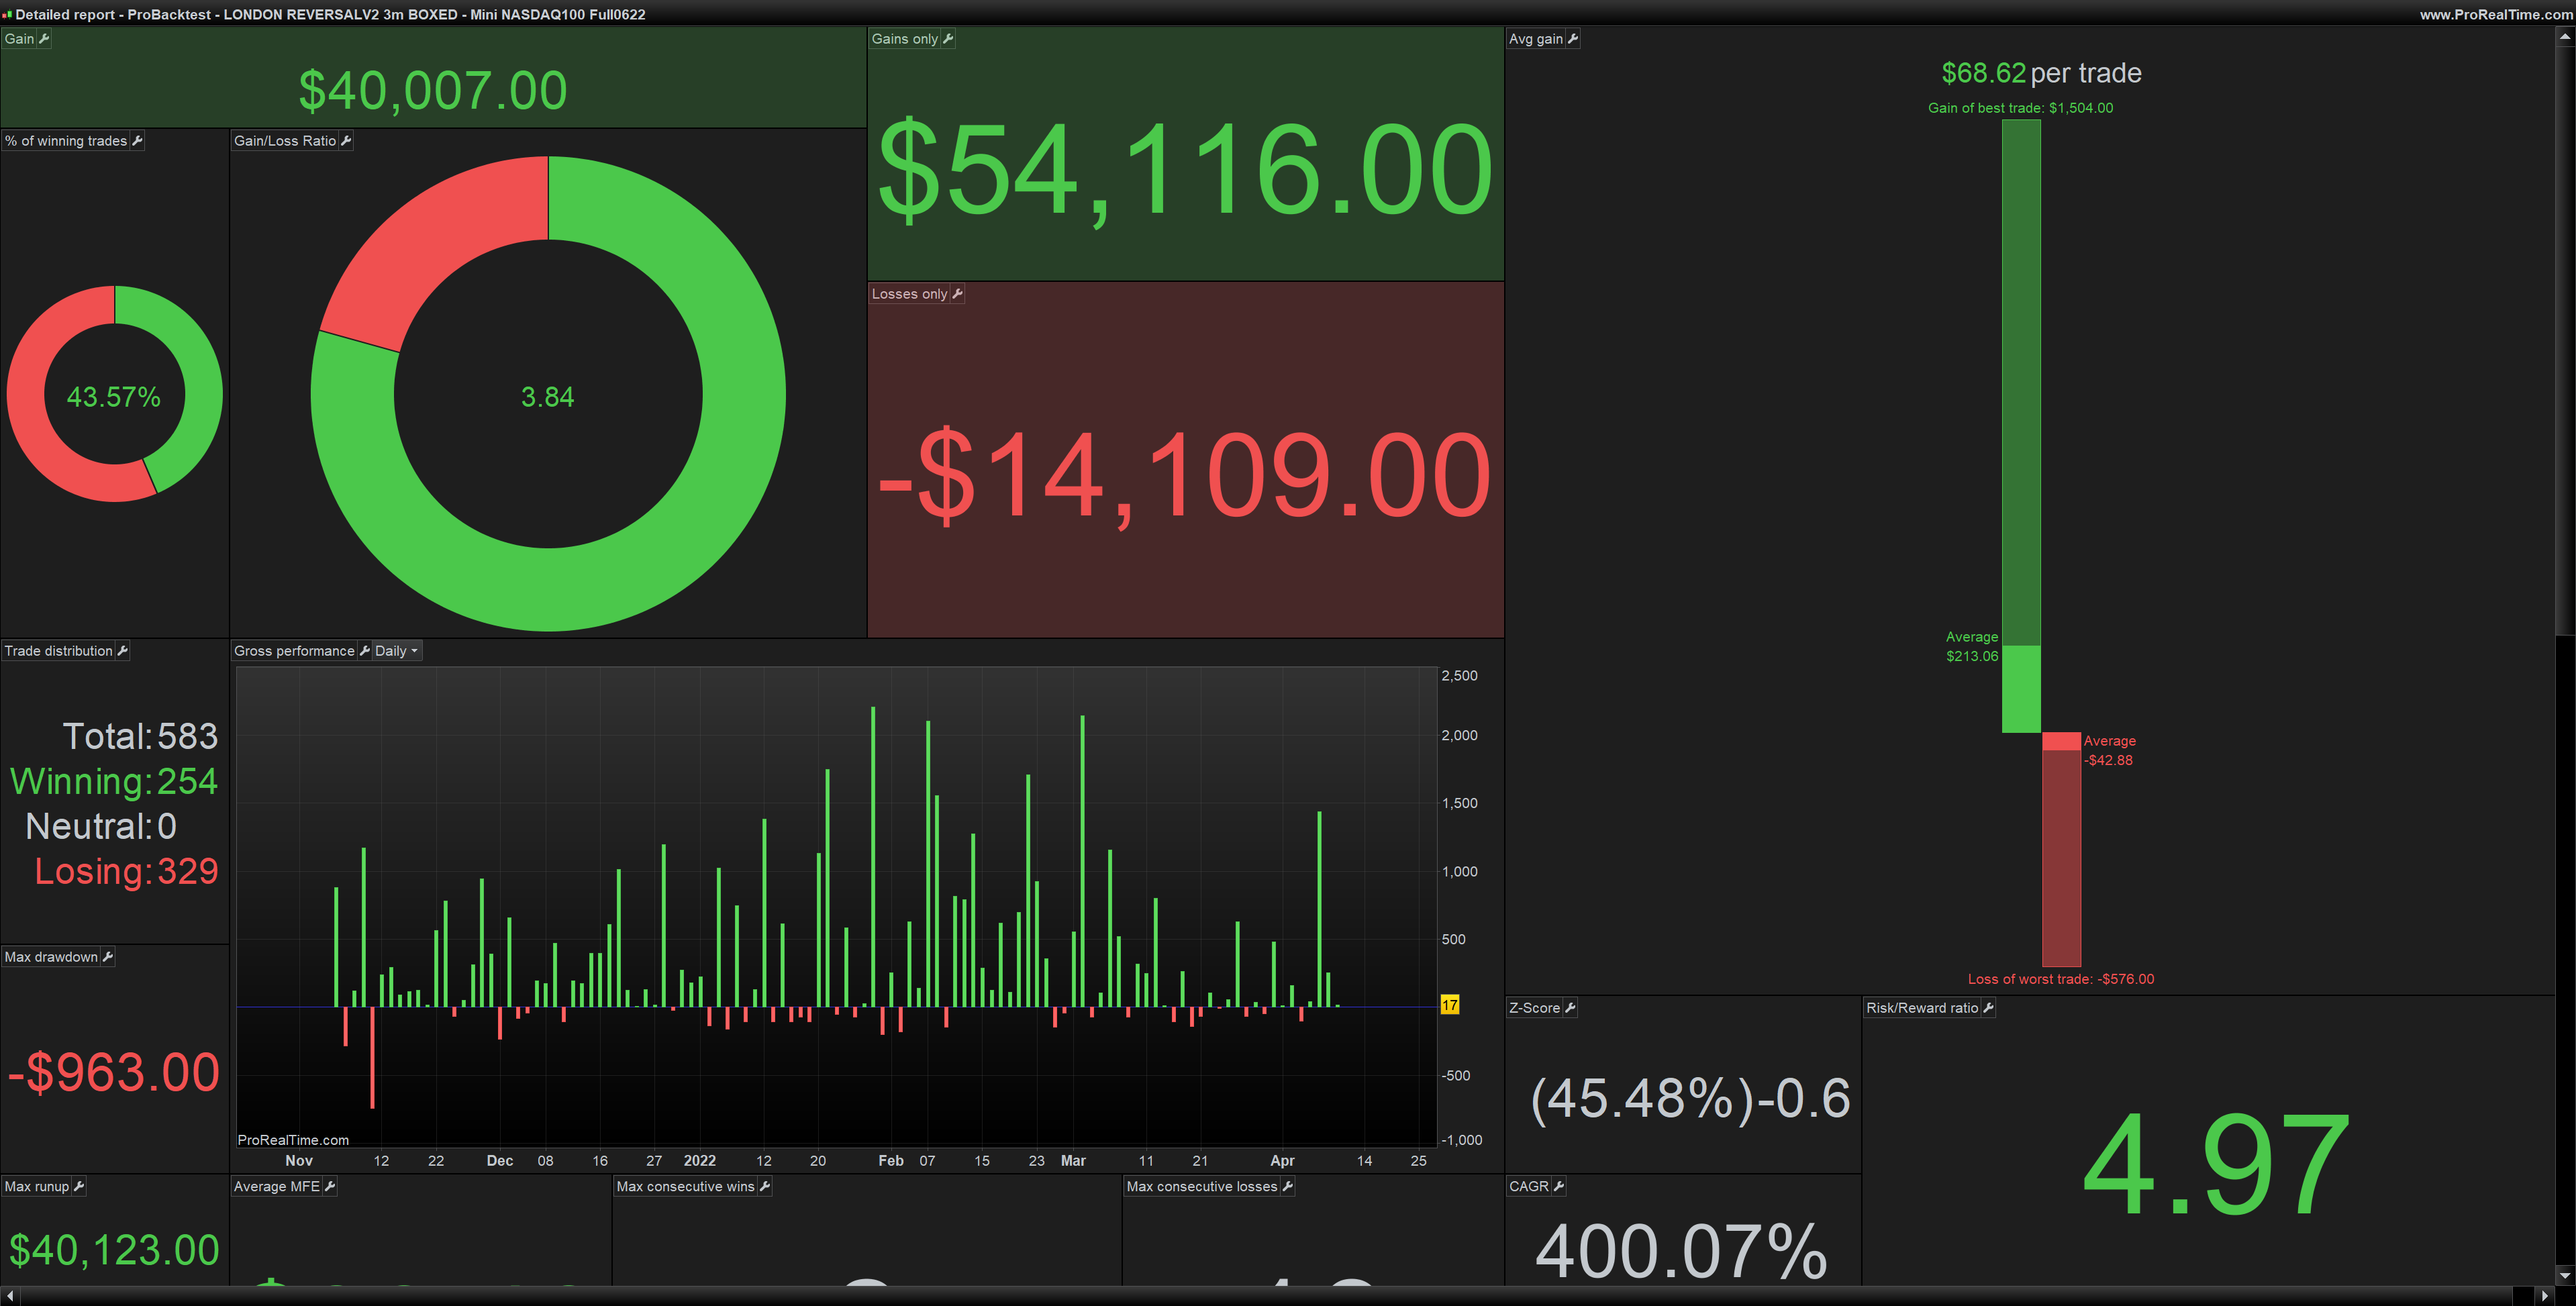Open wrench settings for Gain/Loss Ratio

pyautogui.click(x=346, y=140)
